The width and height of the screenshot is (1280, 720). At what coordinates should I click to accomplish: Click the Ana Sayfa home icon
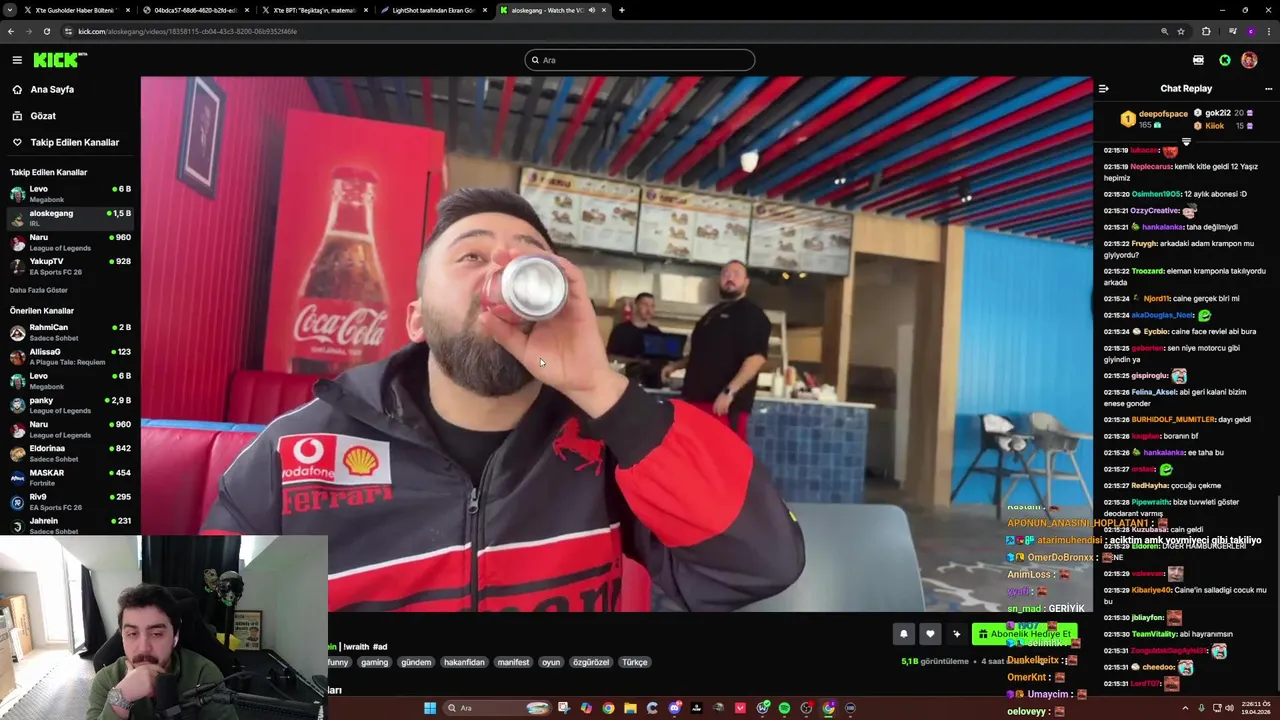(x=17, y=89)
